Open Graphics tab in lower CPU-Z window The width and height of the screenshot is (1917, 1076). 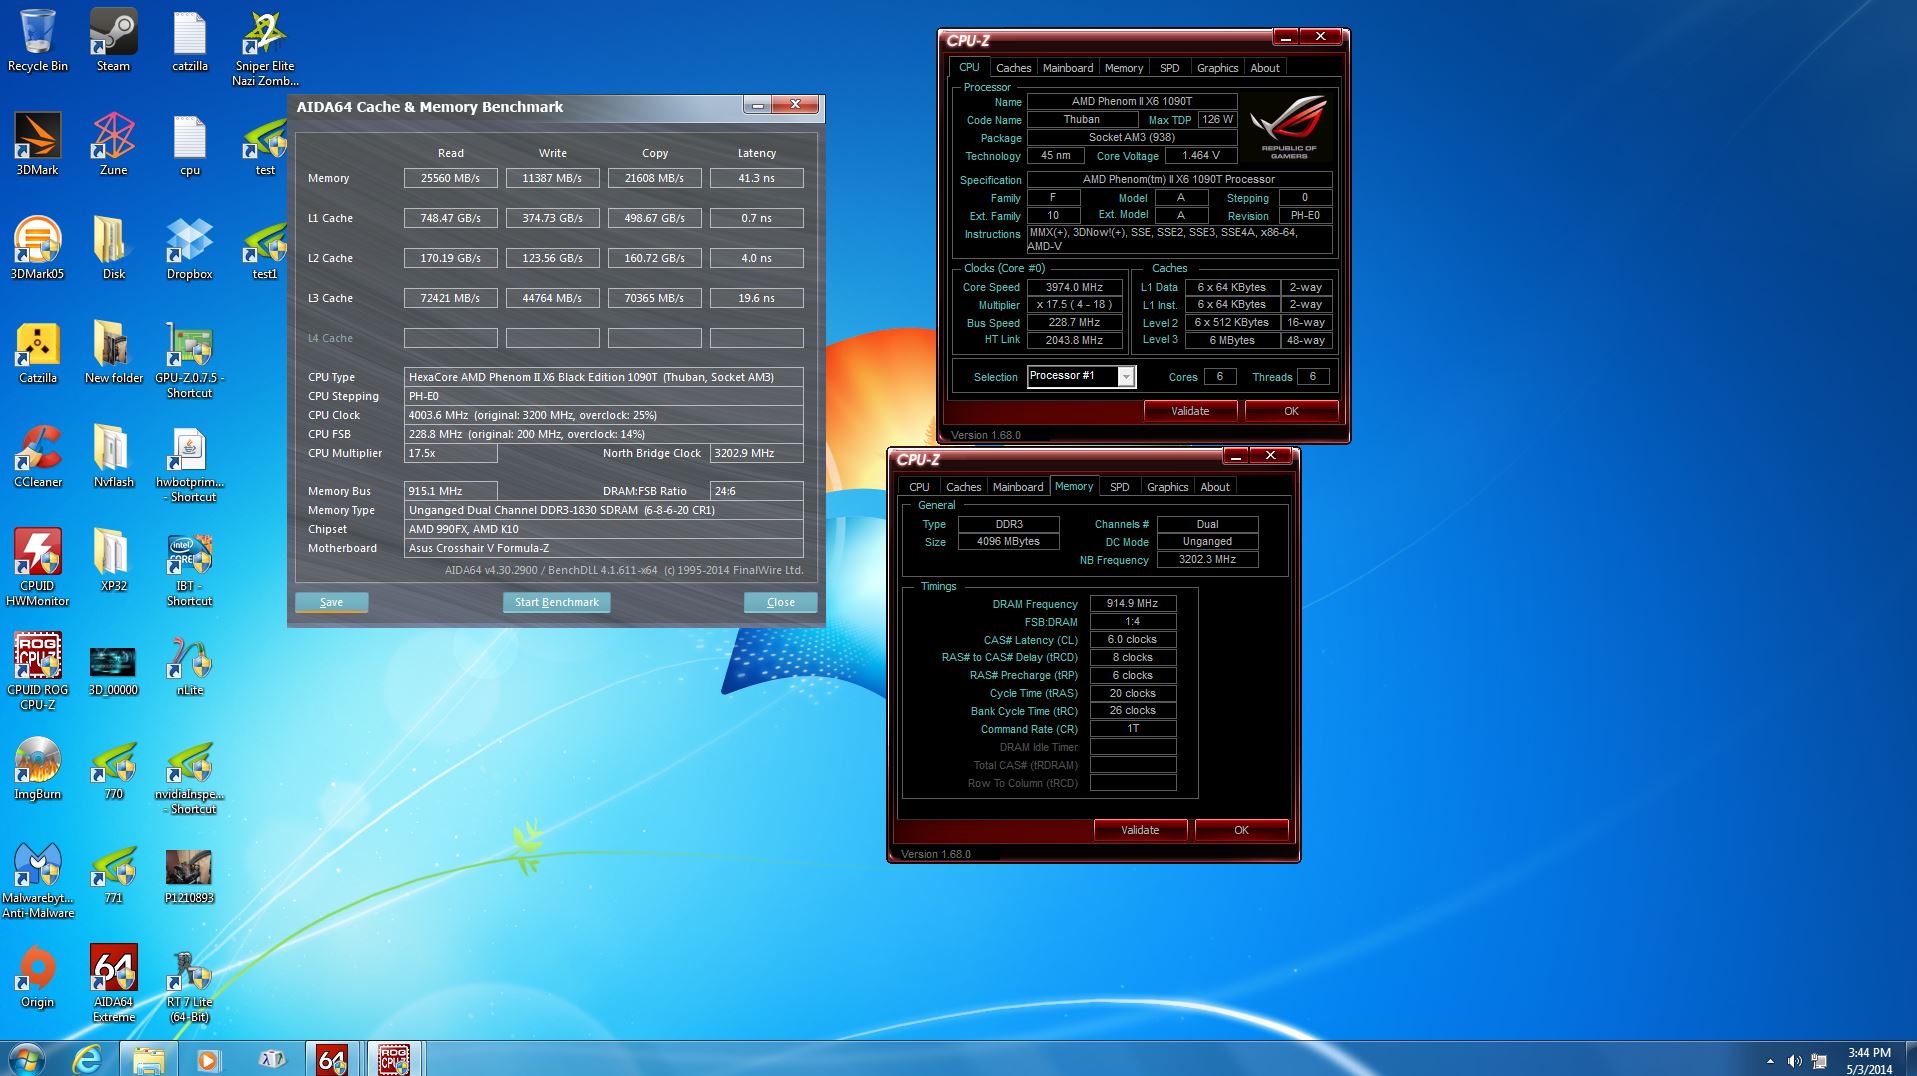tap(1167, 487)
